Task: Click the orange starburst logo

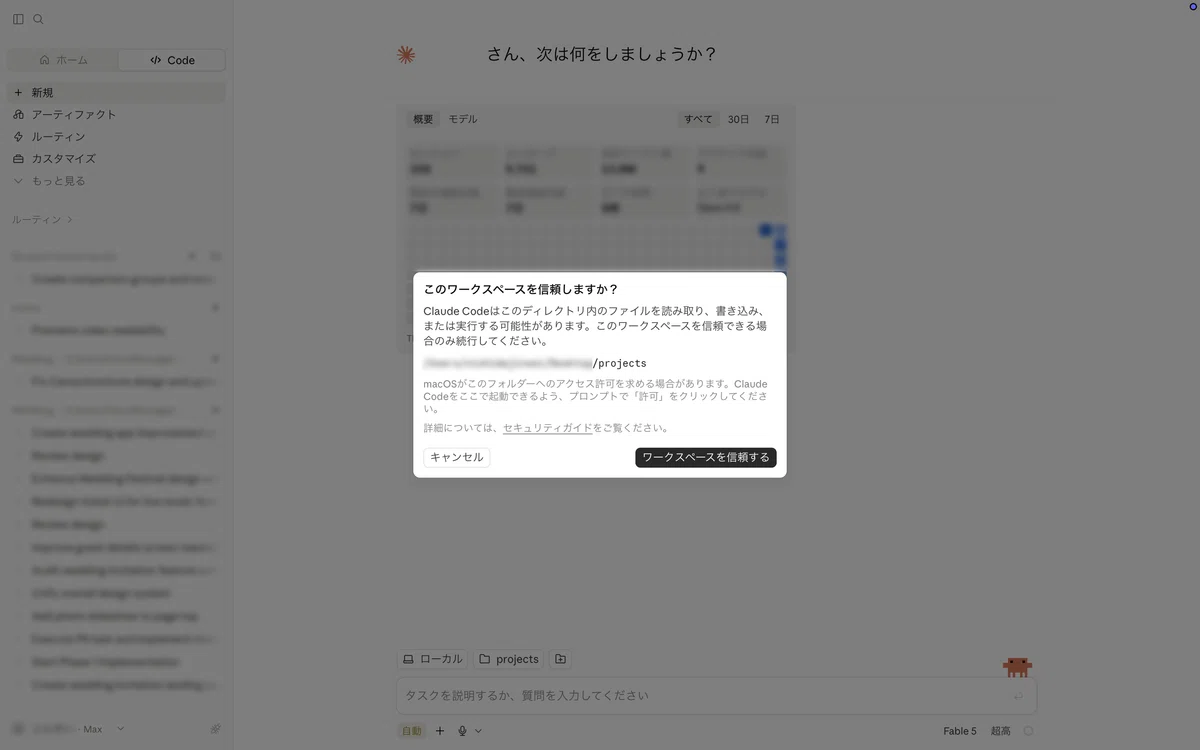Action: (406, 55)
